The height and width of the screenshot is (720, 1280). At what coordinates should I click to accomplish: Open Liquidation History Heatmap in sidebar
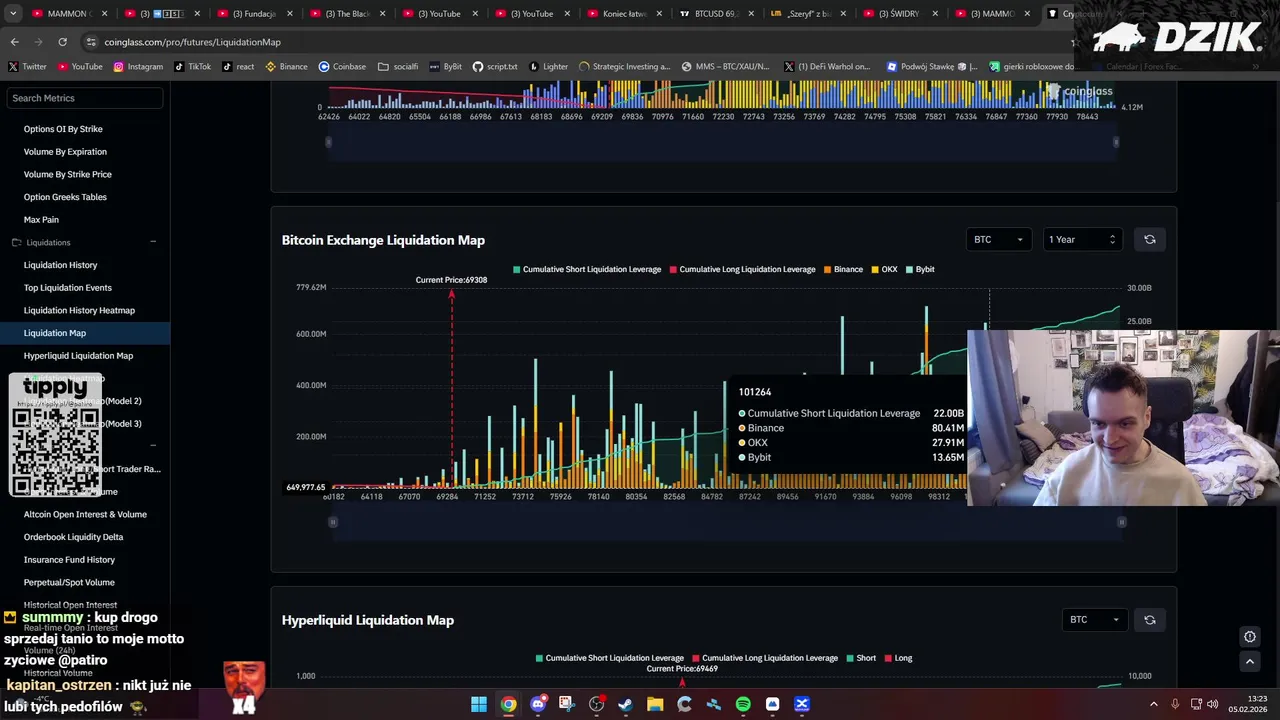click(x=79, y=310)
